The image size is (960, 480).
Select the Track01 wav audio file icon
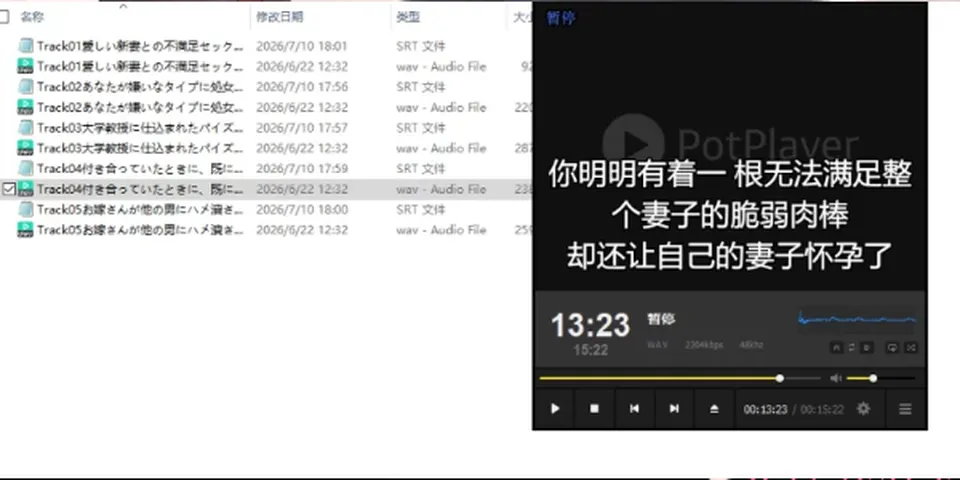(x=25, y=66)
